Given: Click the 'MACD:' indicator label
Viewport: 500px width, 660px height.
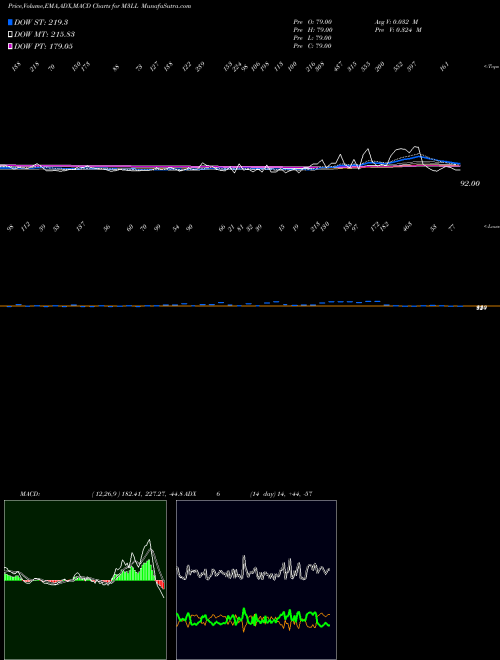Looking at the screenshot, I should point(30,494).
